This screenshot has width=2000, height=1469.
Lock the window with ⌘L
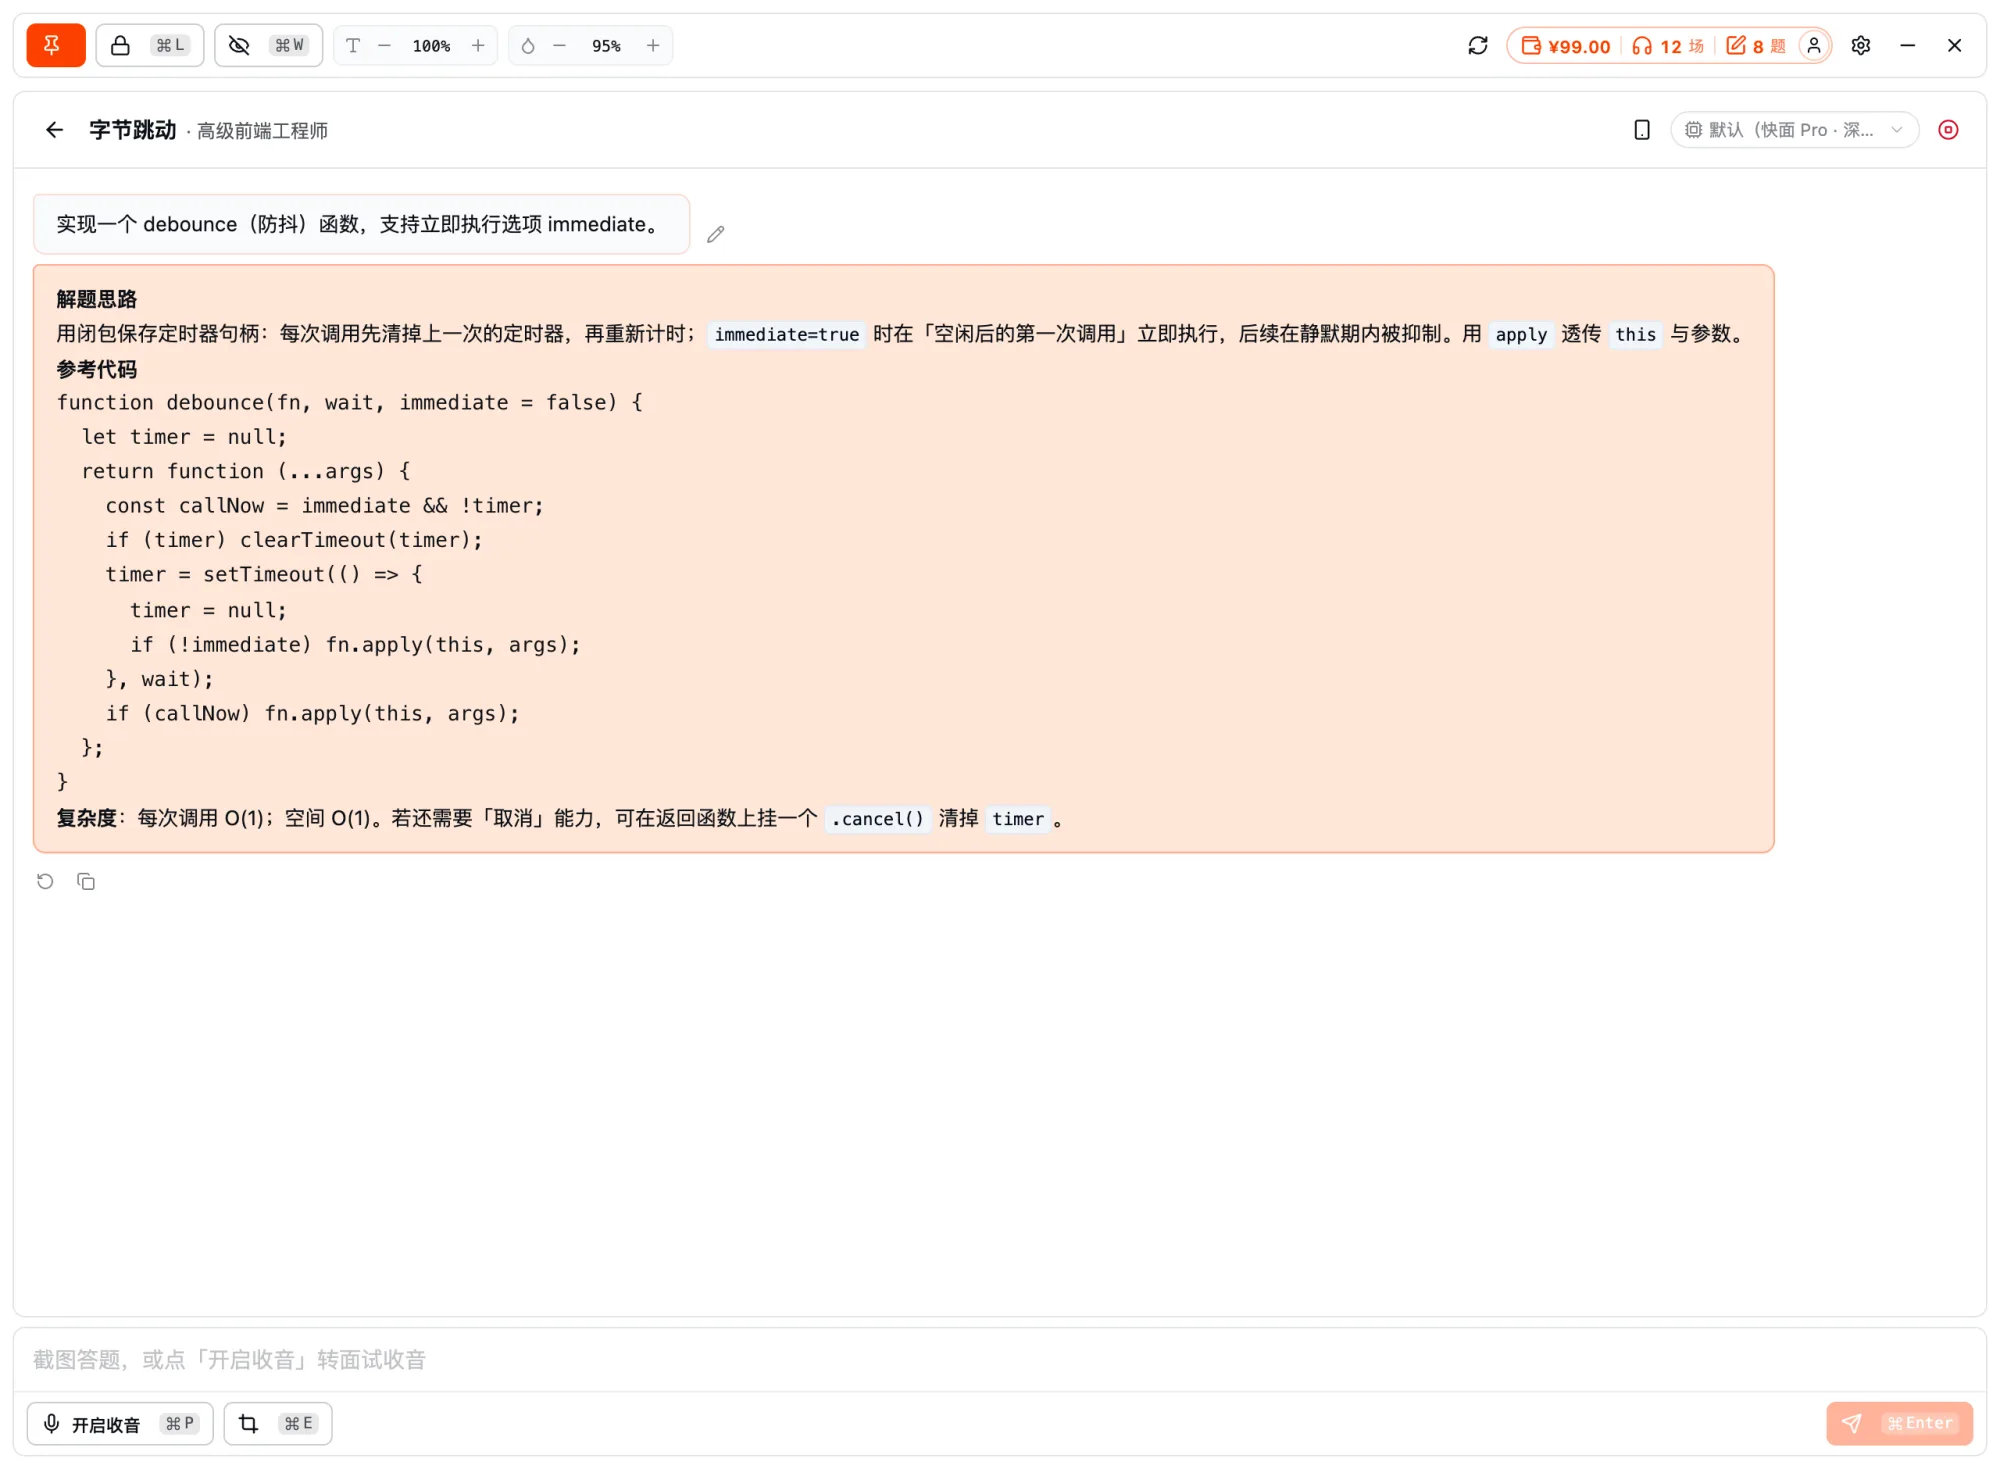[150, 45]
